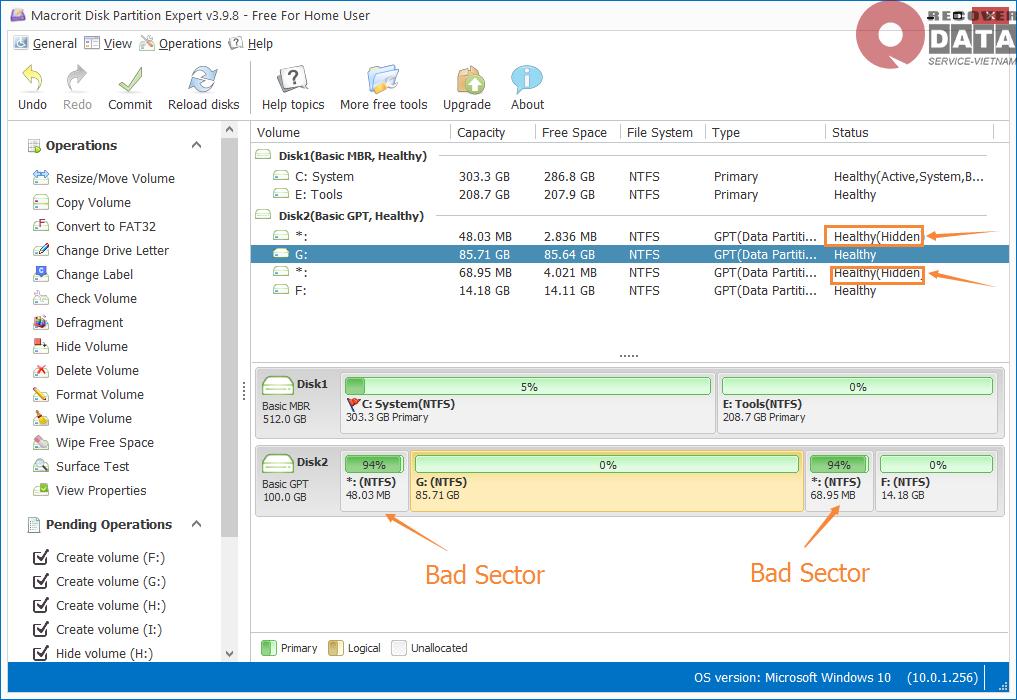Select E: Tools usage bar in disk map

pyautogui.click(x=857, y=387)
